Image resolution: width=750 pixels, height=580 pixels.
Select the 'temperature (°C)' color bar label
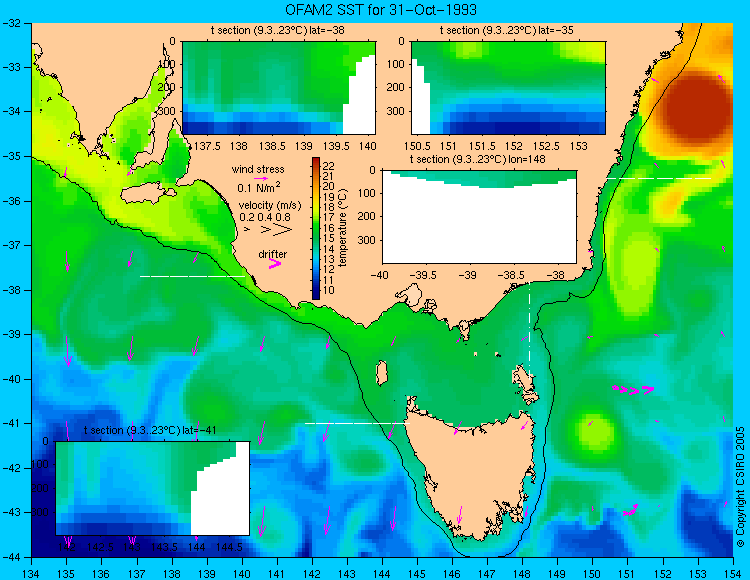[343, 228]
